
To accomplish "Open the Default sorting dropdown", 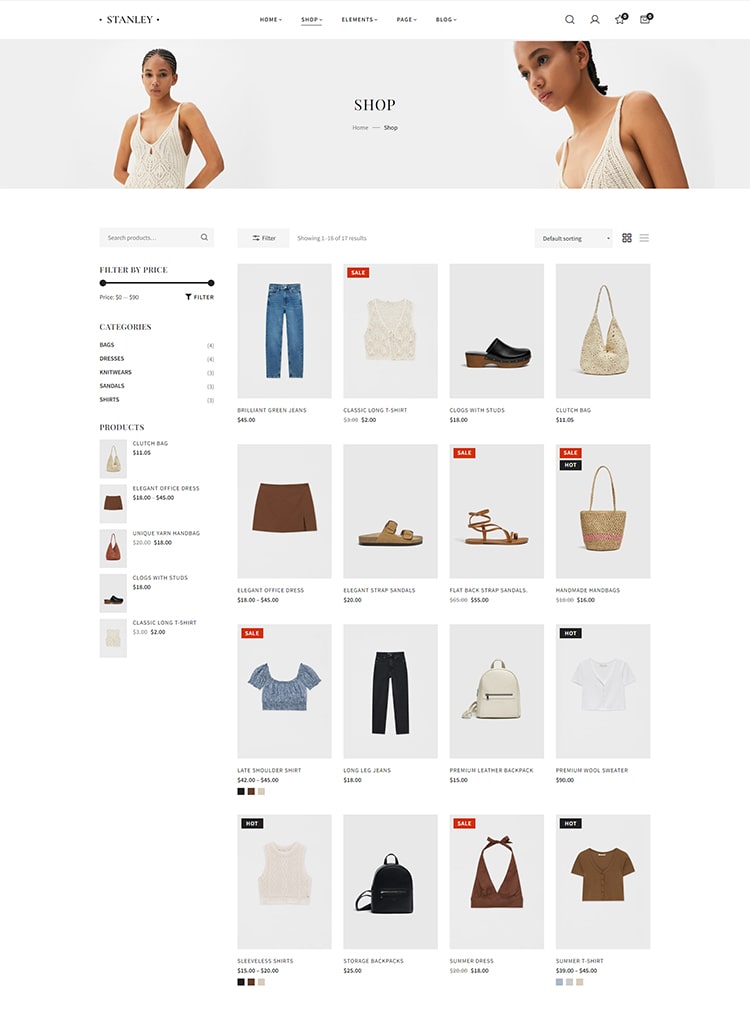I will [573, 238].
